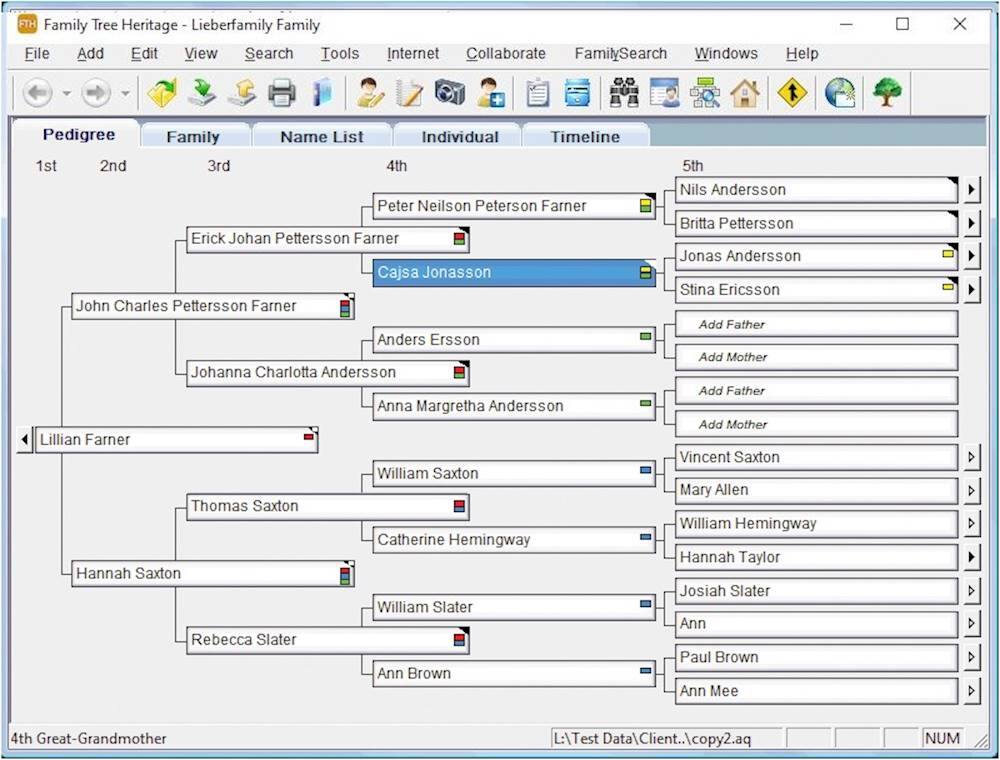
Task: Click the colored status square on Cajsa Jonasson
Action: click(643, 272)
